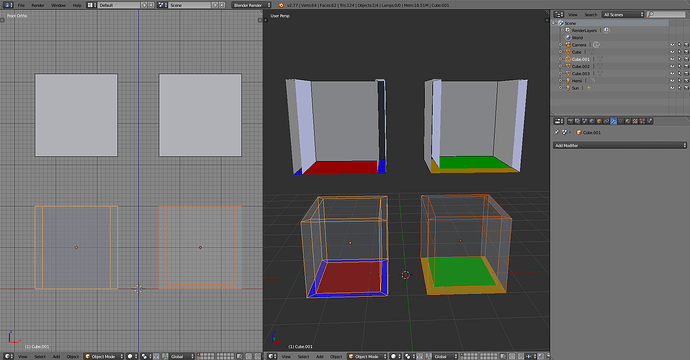Select the Hemi lamp in the outliner
This screenshot has height=360, width=690.
(576, 81)
